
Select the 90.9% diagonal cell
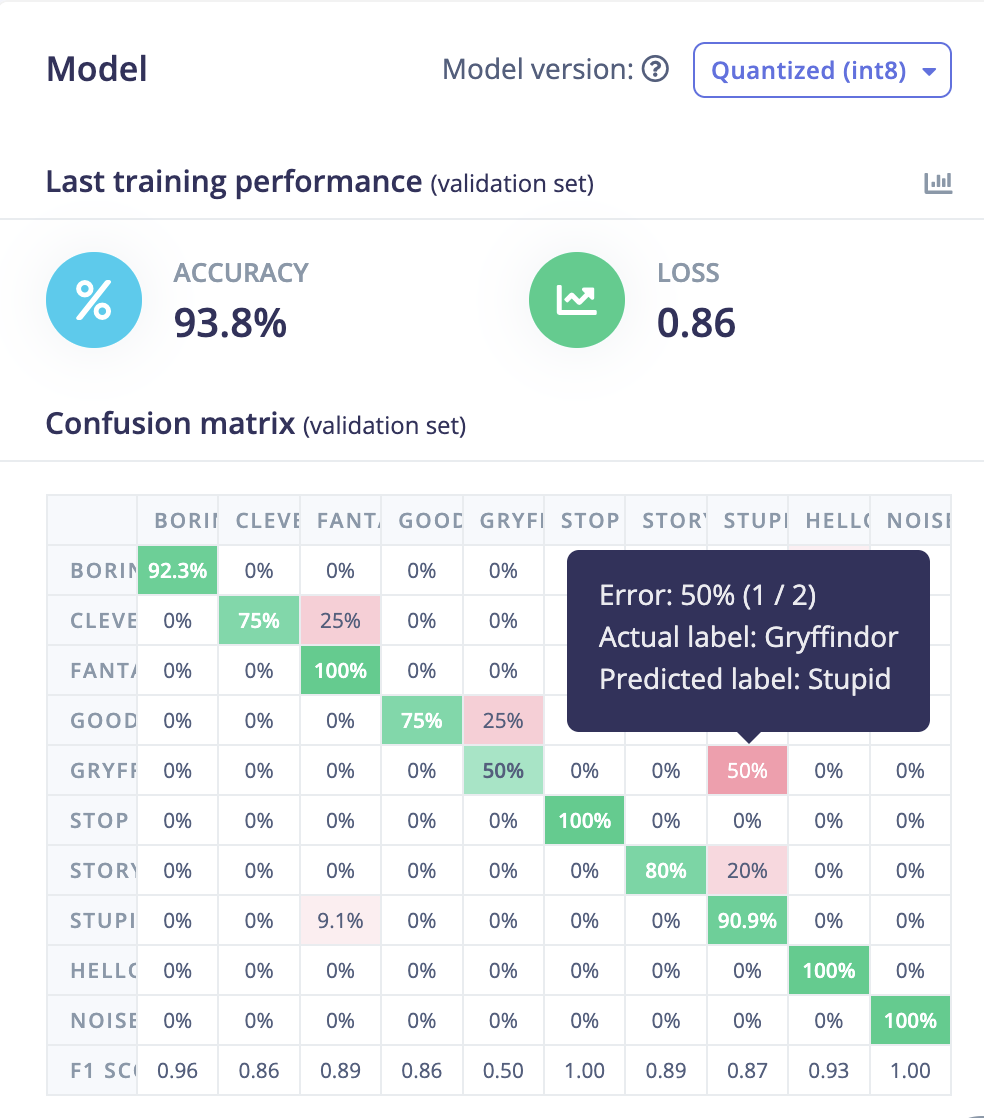point(747,921)
